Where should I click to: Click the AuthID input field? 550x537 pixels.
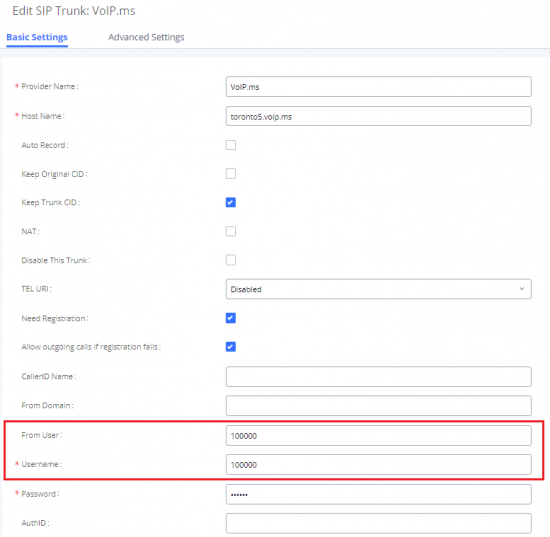(378, 523)
